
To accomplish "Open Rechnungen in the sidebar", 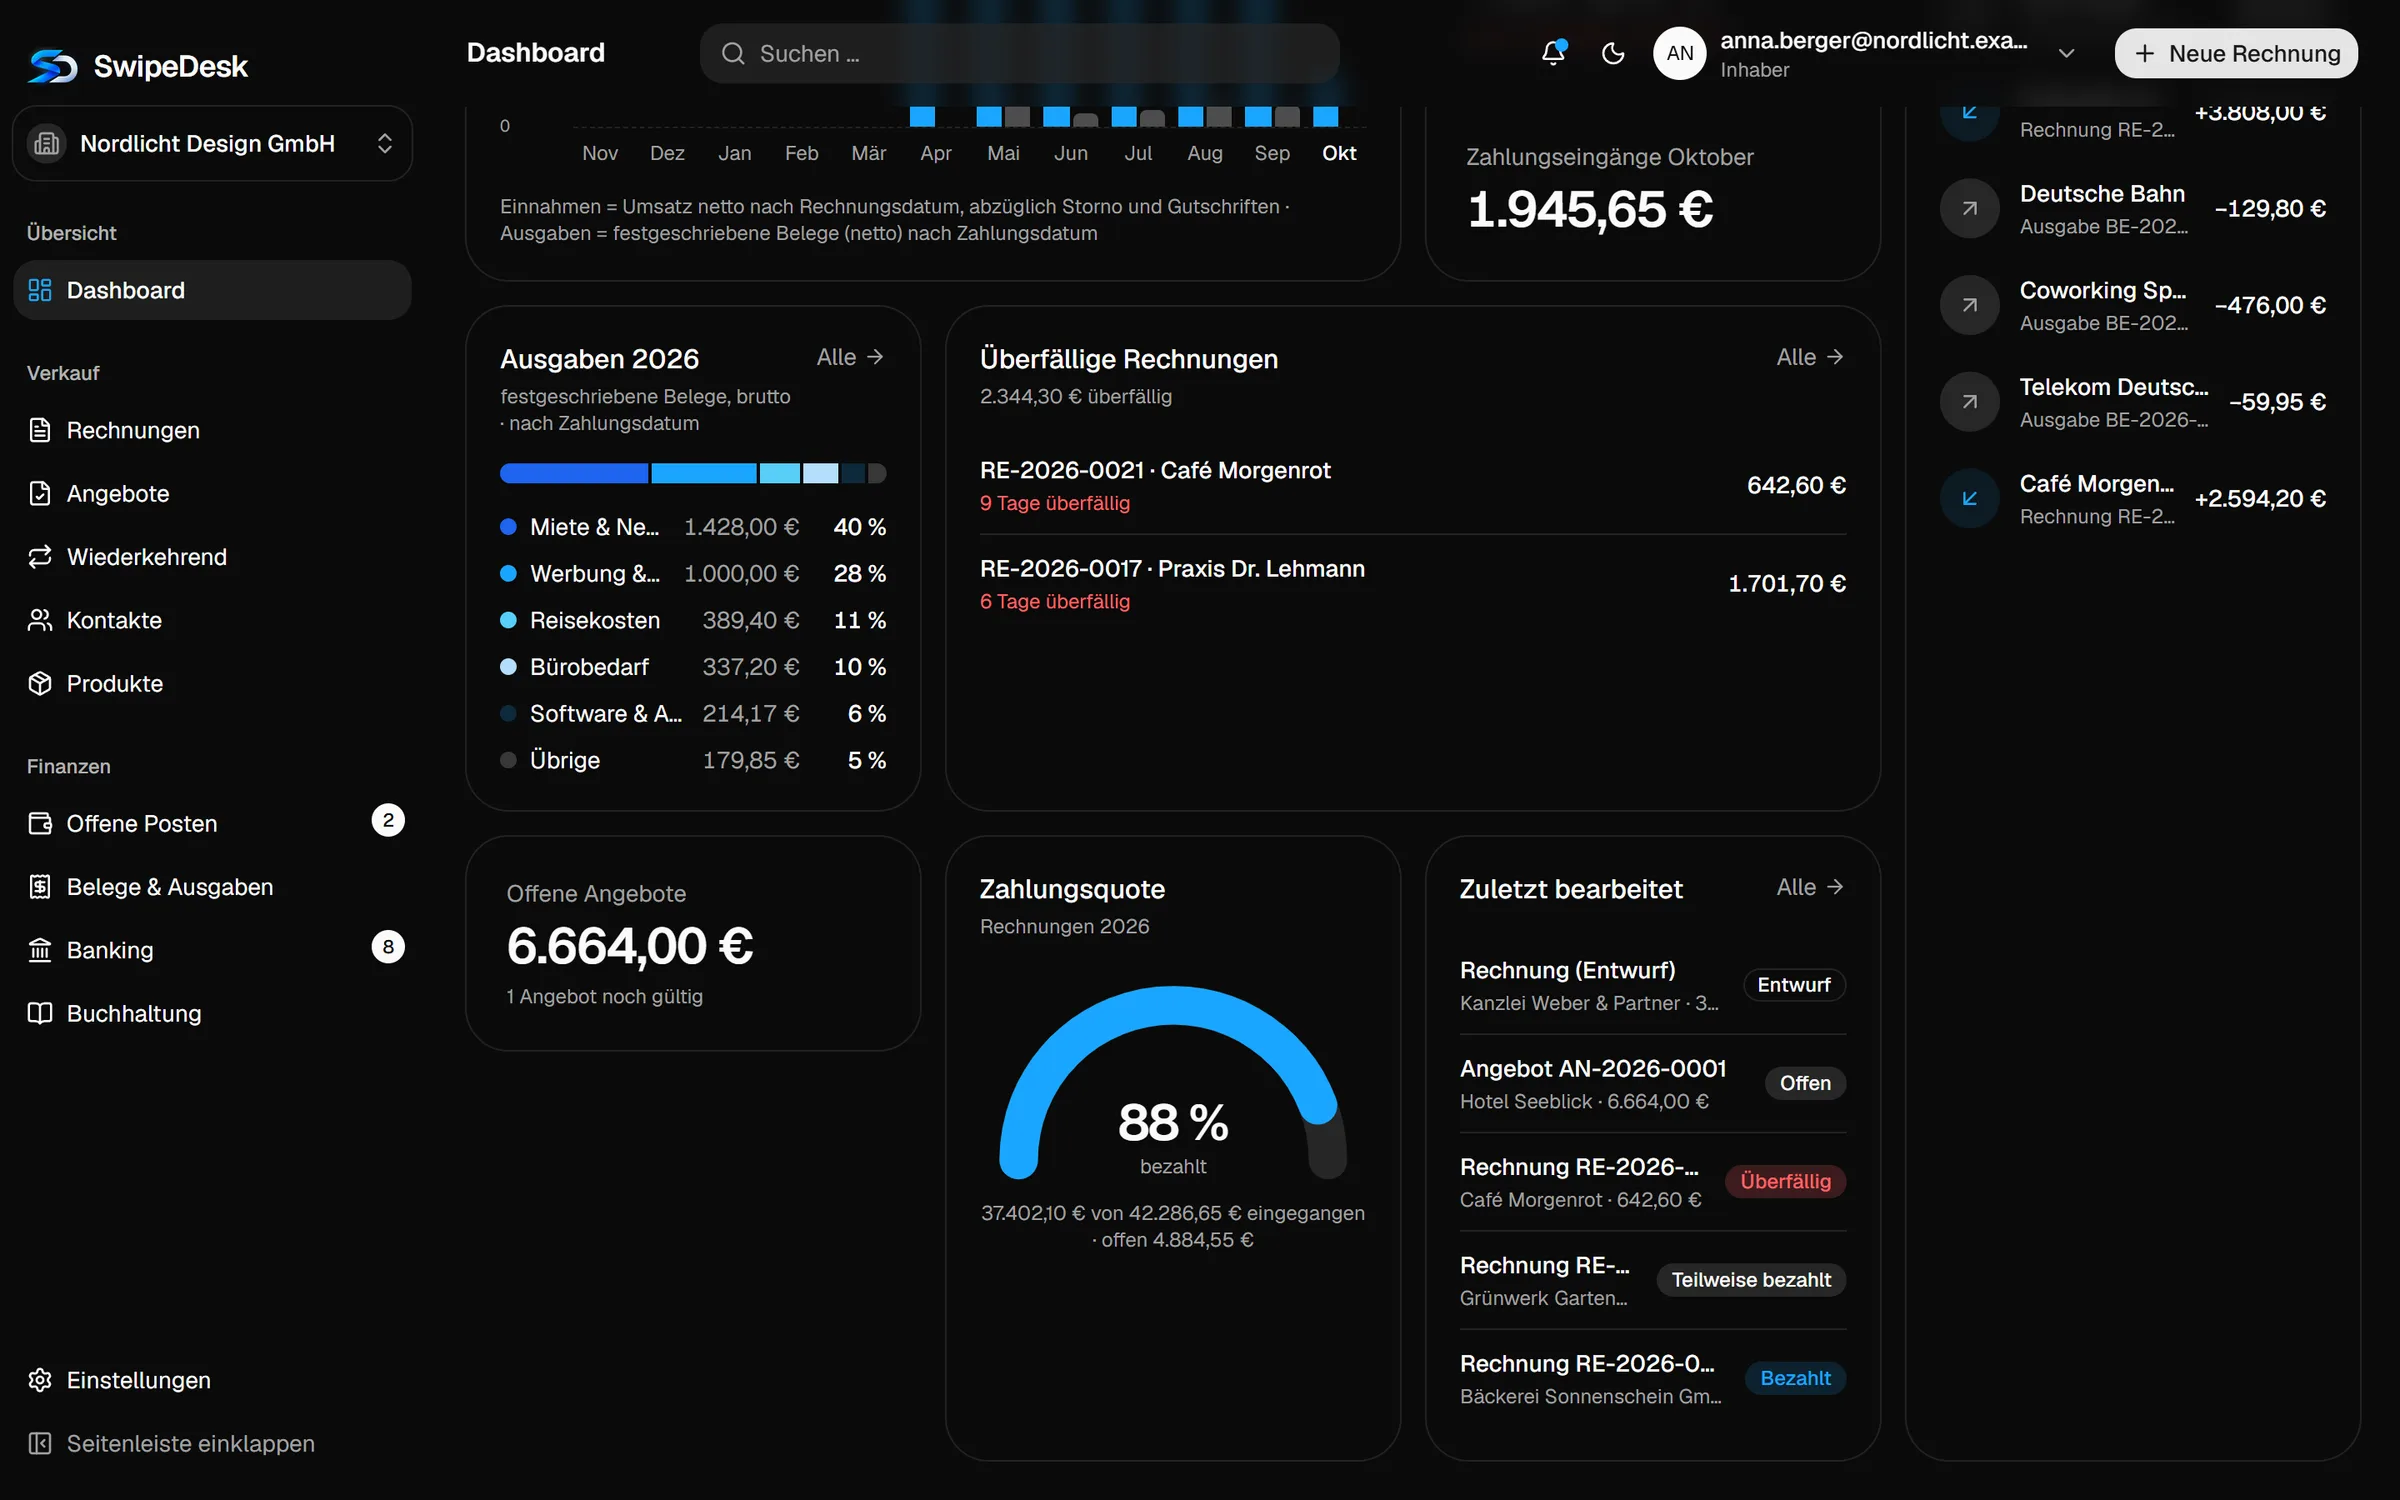I will point(212,430).
